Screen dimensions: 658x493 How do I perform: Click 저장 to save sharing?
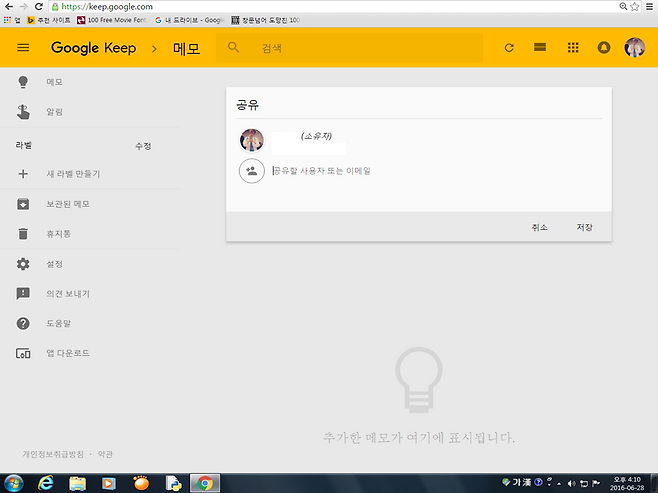pos(584,227)
